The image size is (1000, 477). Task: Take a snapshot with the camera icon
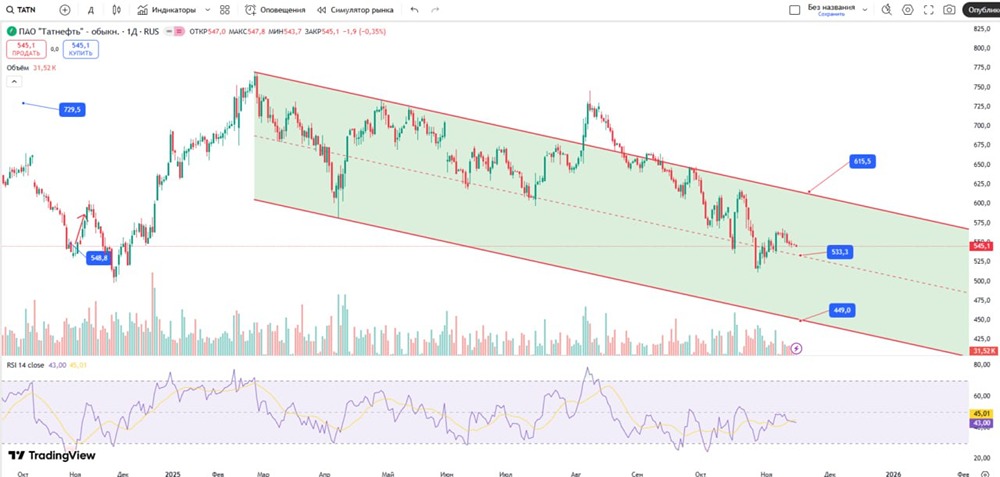(950, 10)
